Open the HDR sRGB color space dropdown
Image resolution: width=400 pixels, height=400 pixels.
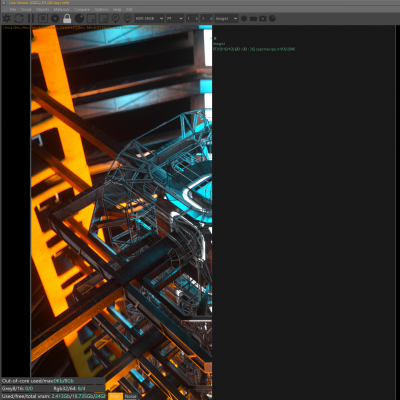click(149, 18)
